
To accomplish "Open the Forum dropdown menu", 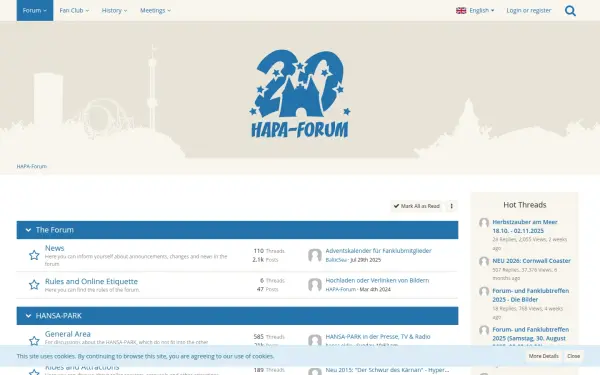I will pos(35,10).
